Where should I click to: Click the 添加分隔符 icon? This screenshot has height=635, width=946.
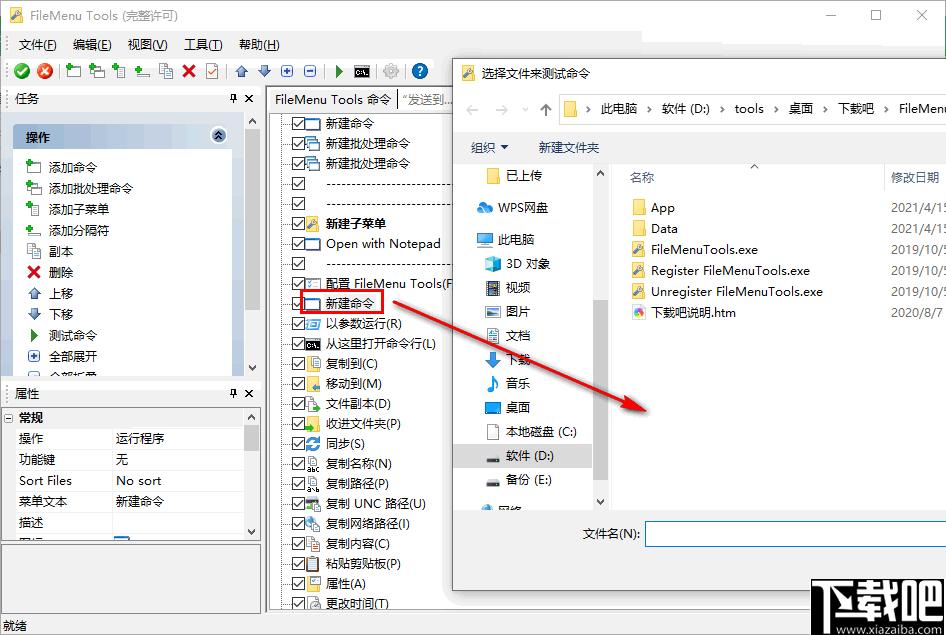point(33,230)
